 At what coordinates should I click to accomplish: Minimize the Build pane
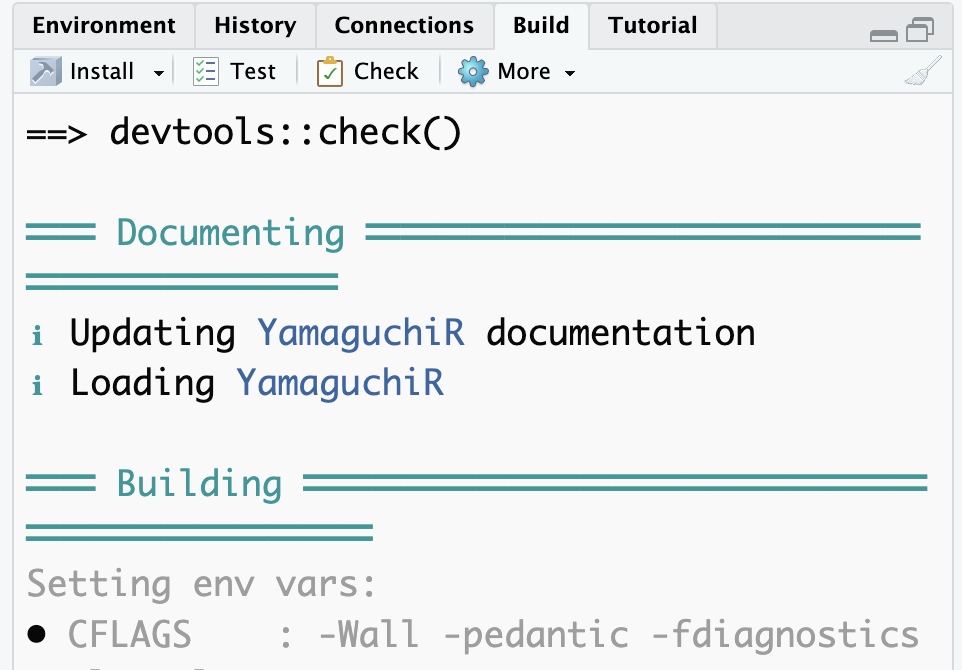pos(884,34)
